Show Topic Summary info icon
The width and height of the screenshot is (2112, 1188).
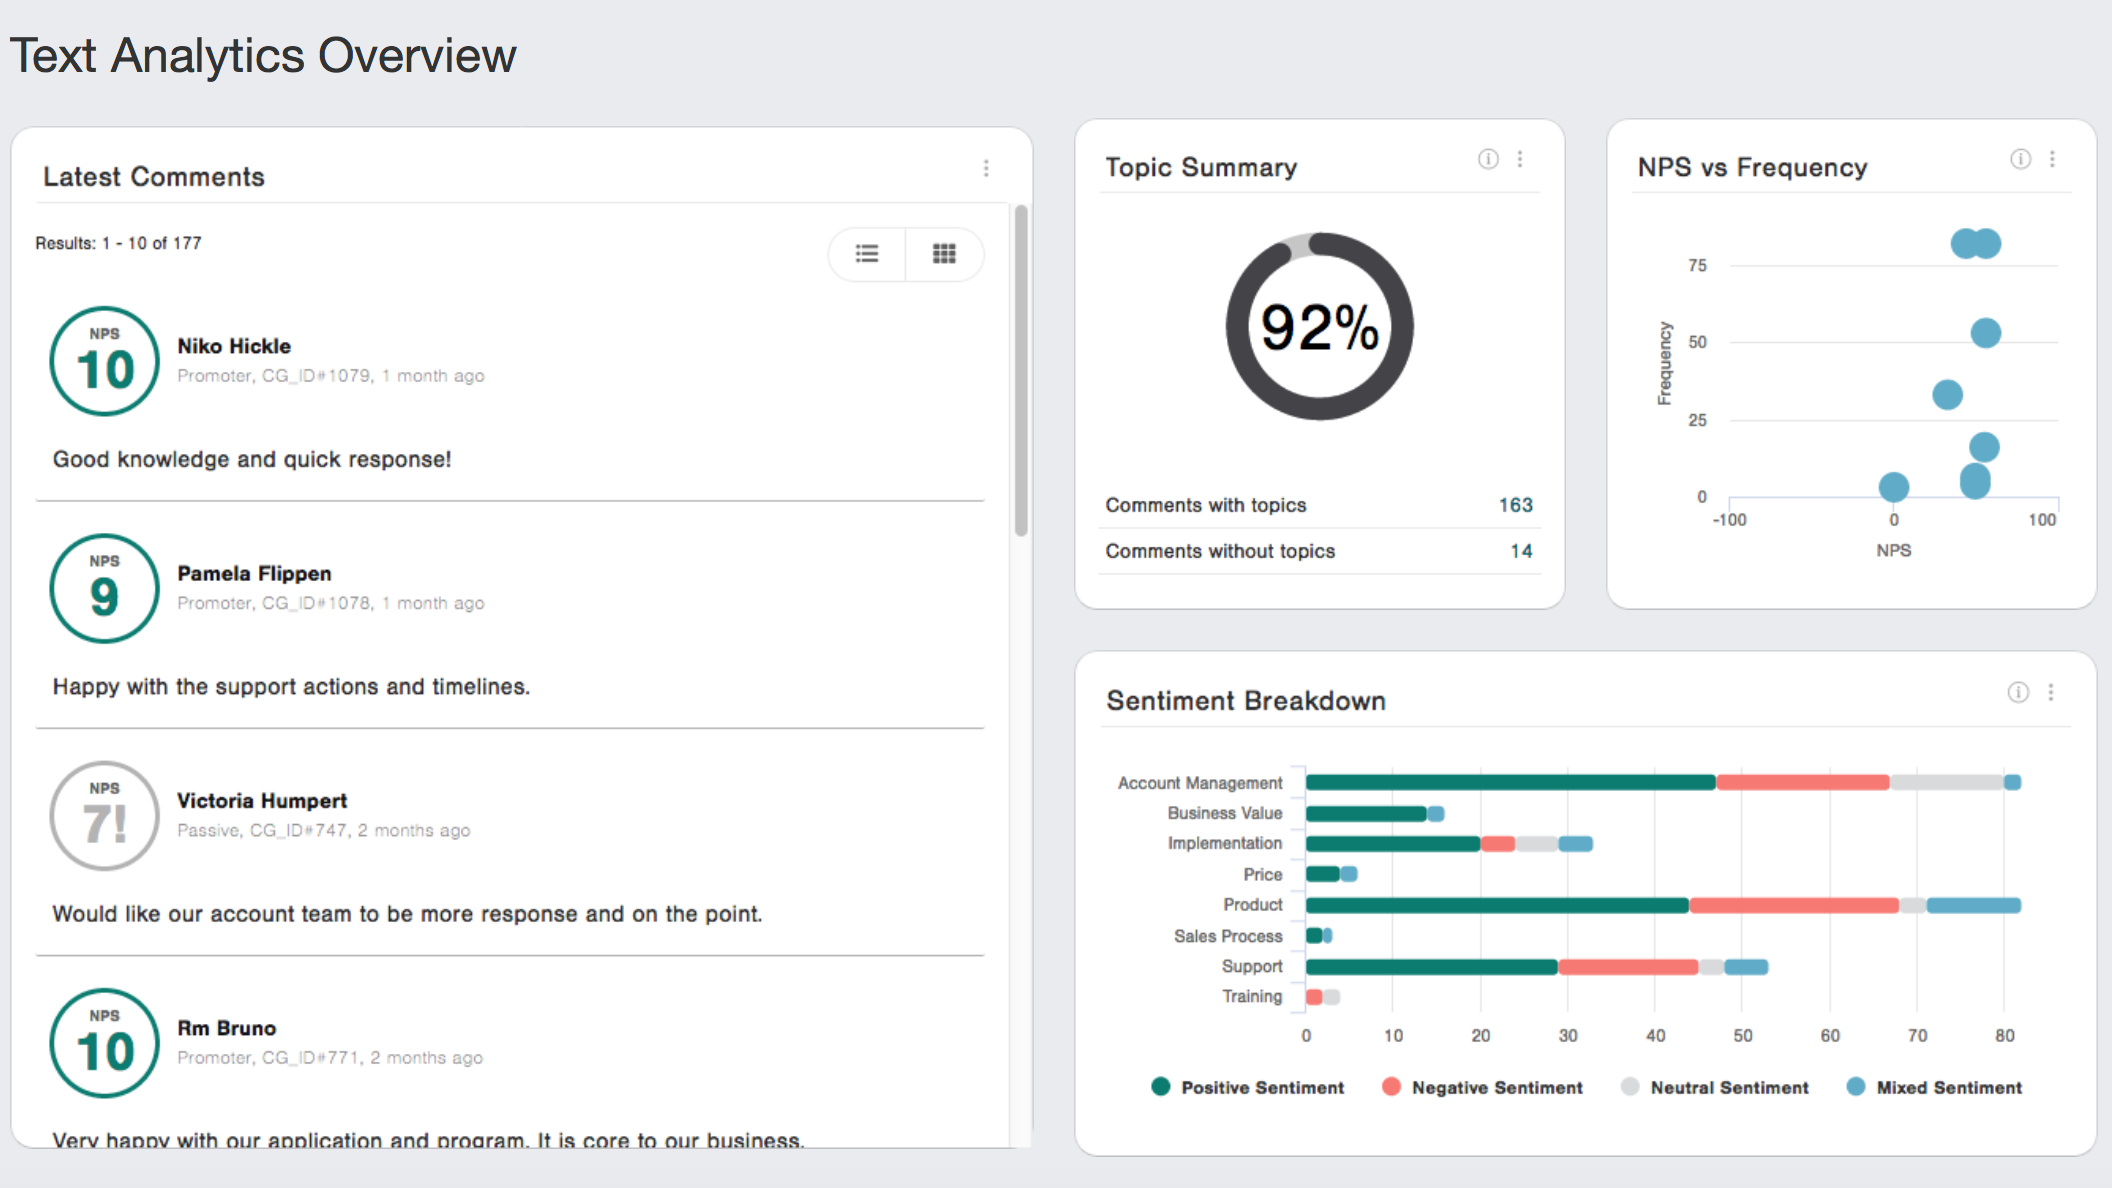tap(1488, 159)
